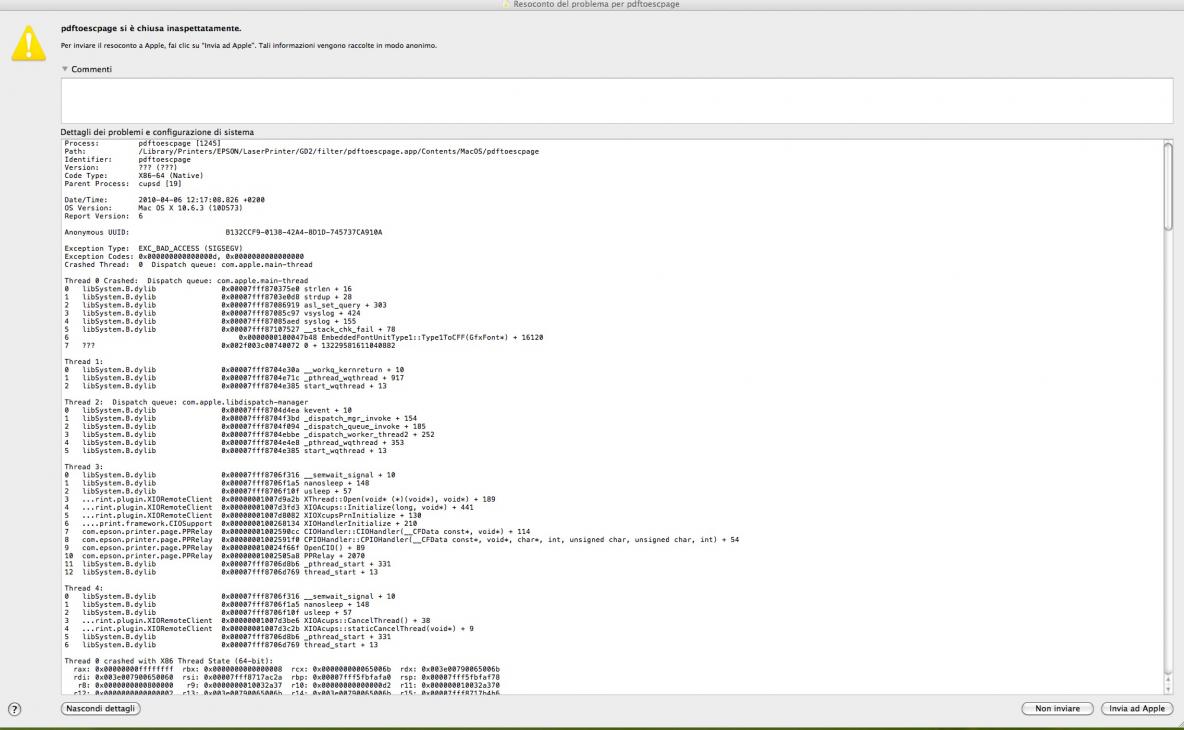Click the '__workq_kernreturn + 10' frame

pyautogui.click(x=234, y=370)
